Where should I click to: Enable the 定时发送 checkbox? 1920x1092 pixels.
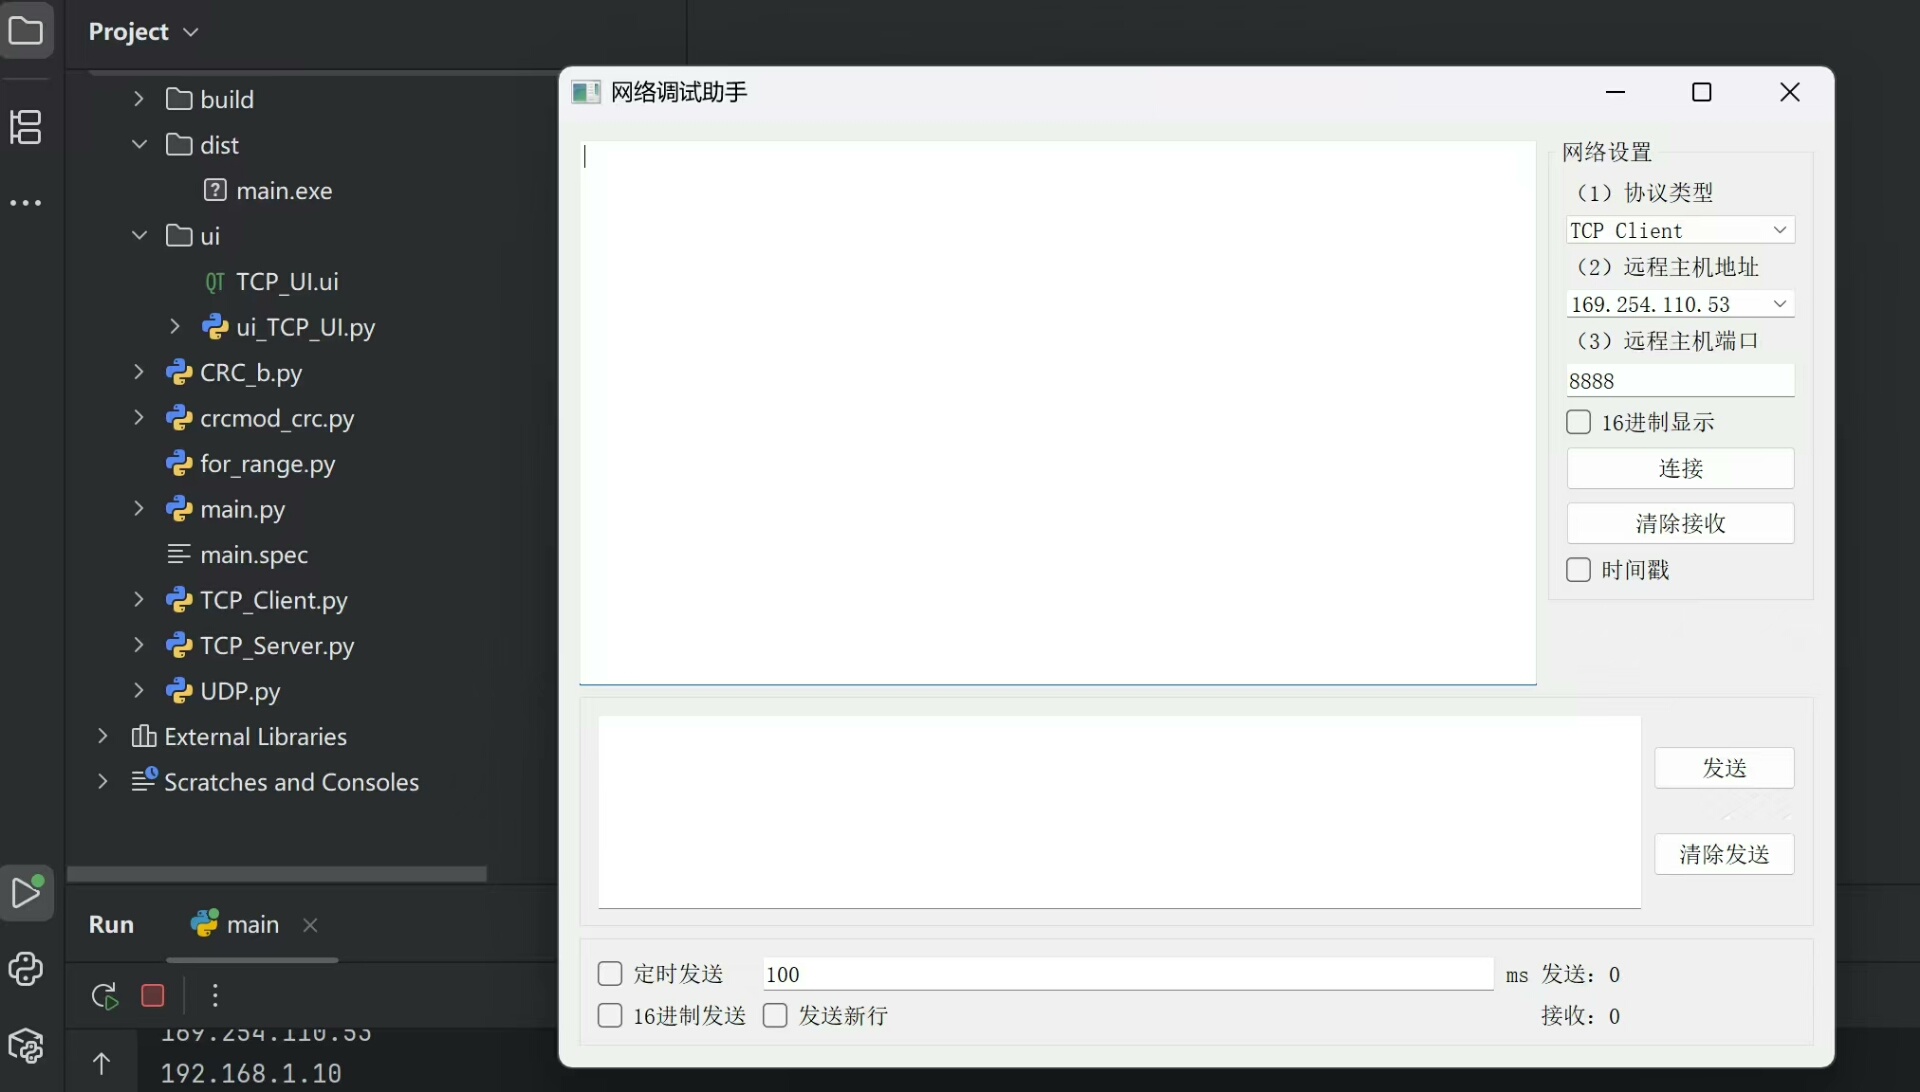coord(609,974)
